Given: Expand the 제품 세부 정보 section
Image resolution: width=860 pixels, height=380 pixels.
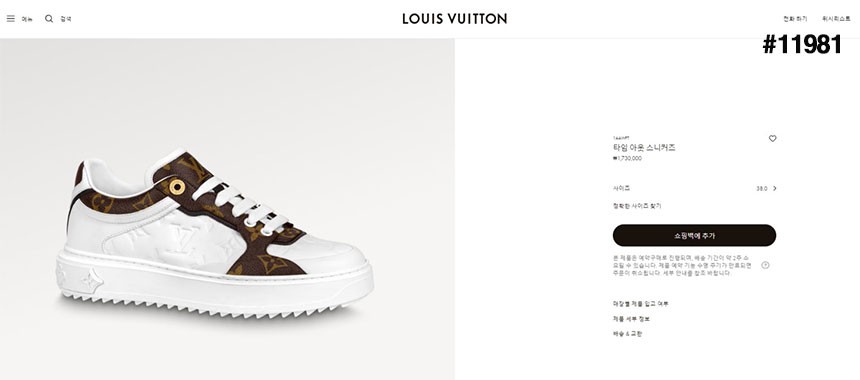Looking at the screenshot, I should [631, 319].
